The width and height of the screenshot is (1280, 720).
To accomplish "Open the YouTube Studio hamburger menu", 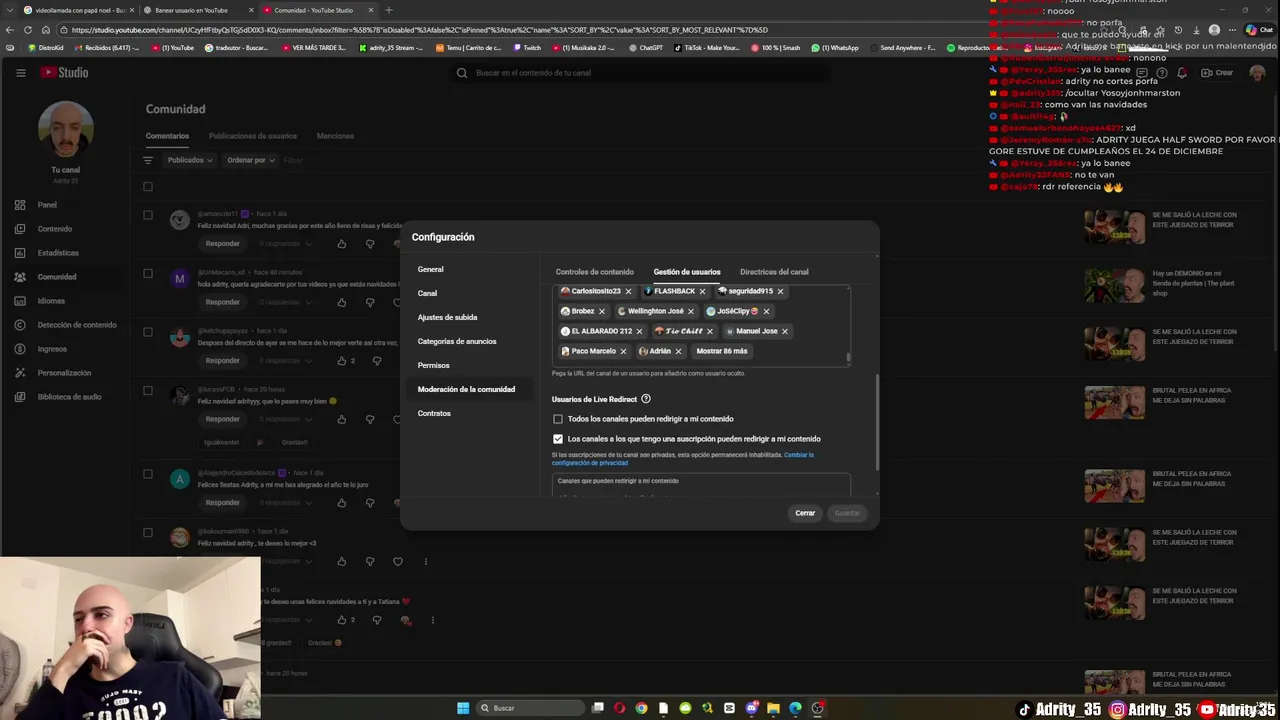I will pos(20,72).
